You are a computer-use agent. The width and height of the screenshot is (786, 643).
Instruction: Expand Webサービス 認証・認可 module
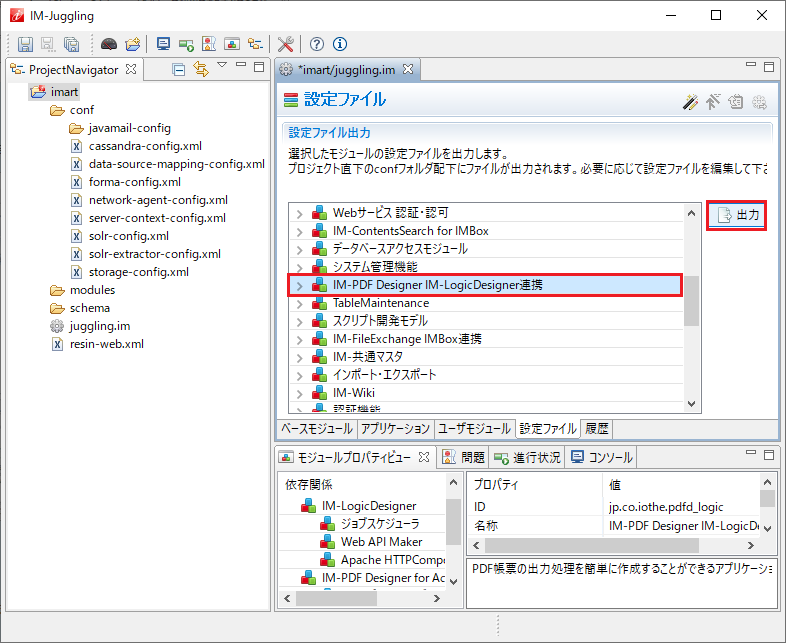300,214
